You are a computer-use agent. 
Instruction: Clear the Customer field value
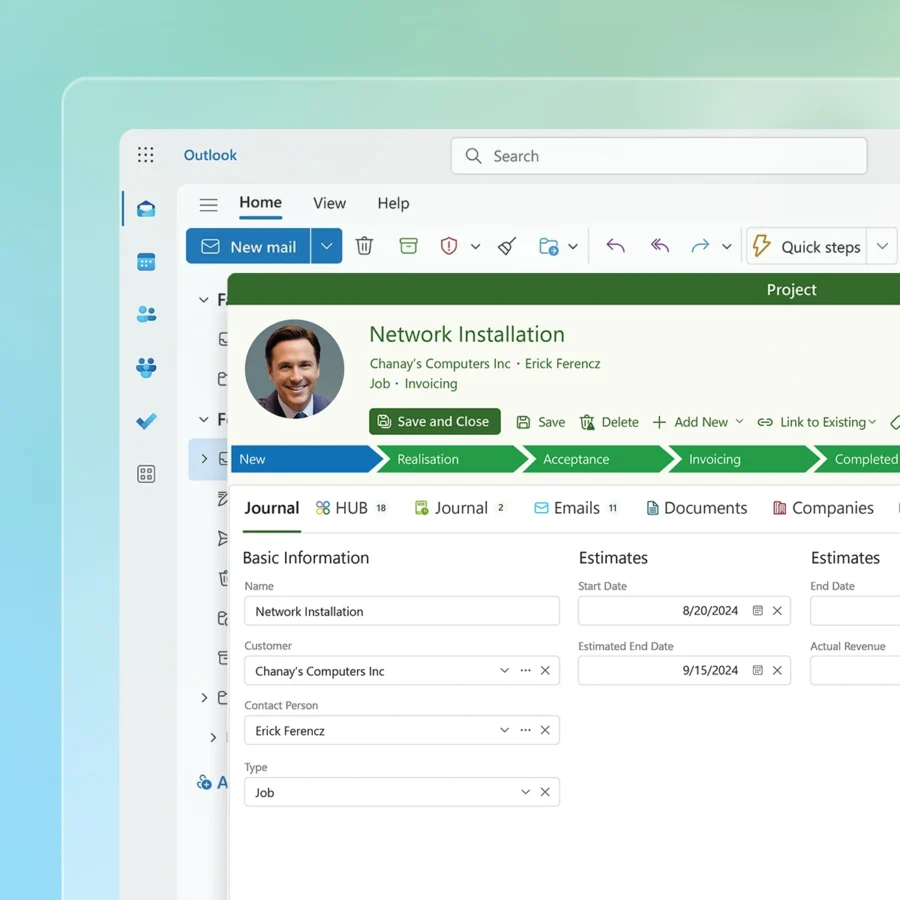(545, 670)
